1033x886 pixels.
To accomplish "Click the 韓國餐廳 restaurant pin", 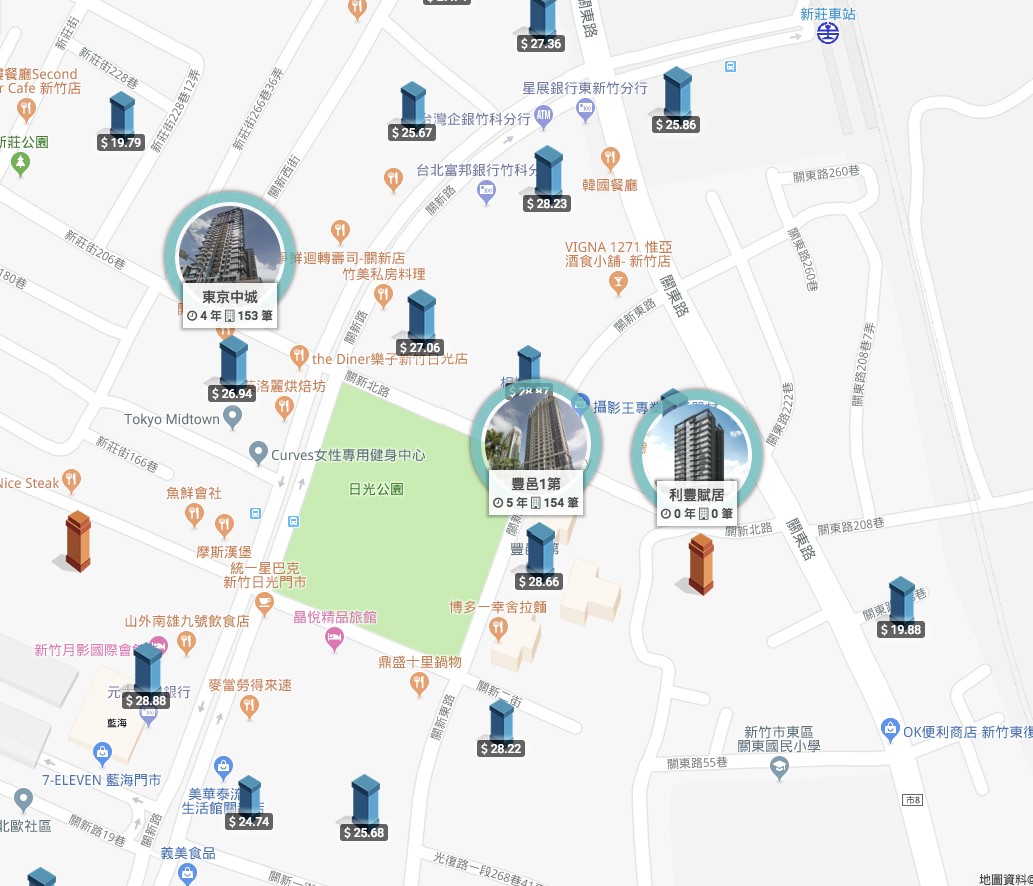I will 610,159.
